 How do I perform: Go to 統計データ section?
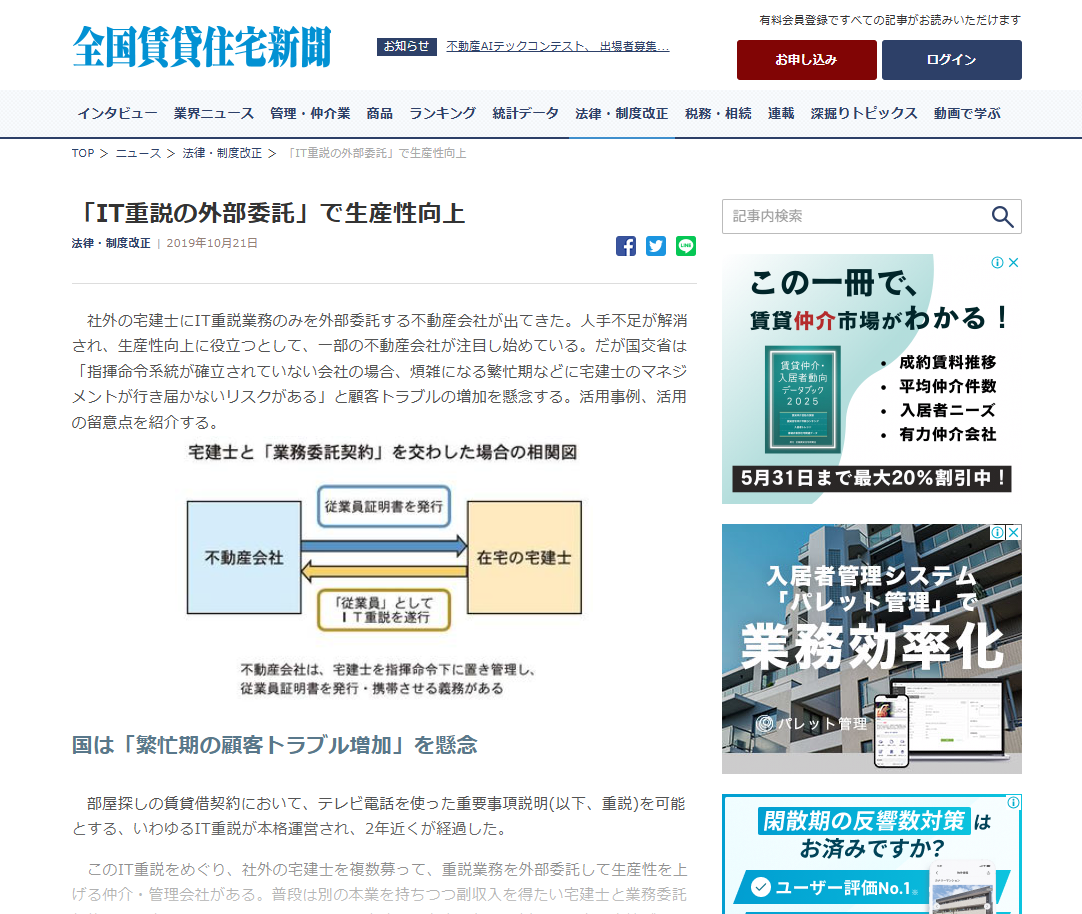click(x=525, y=113)
